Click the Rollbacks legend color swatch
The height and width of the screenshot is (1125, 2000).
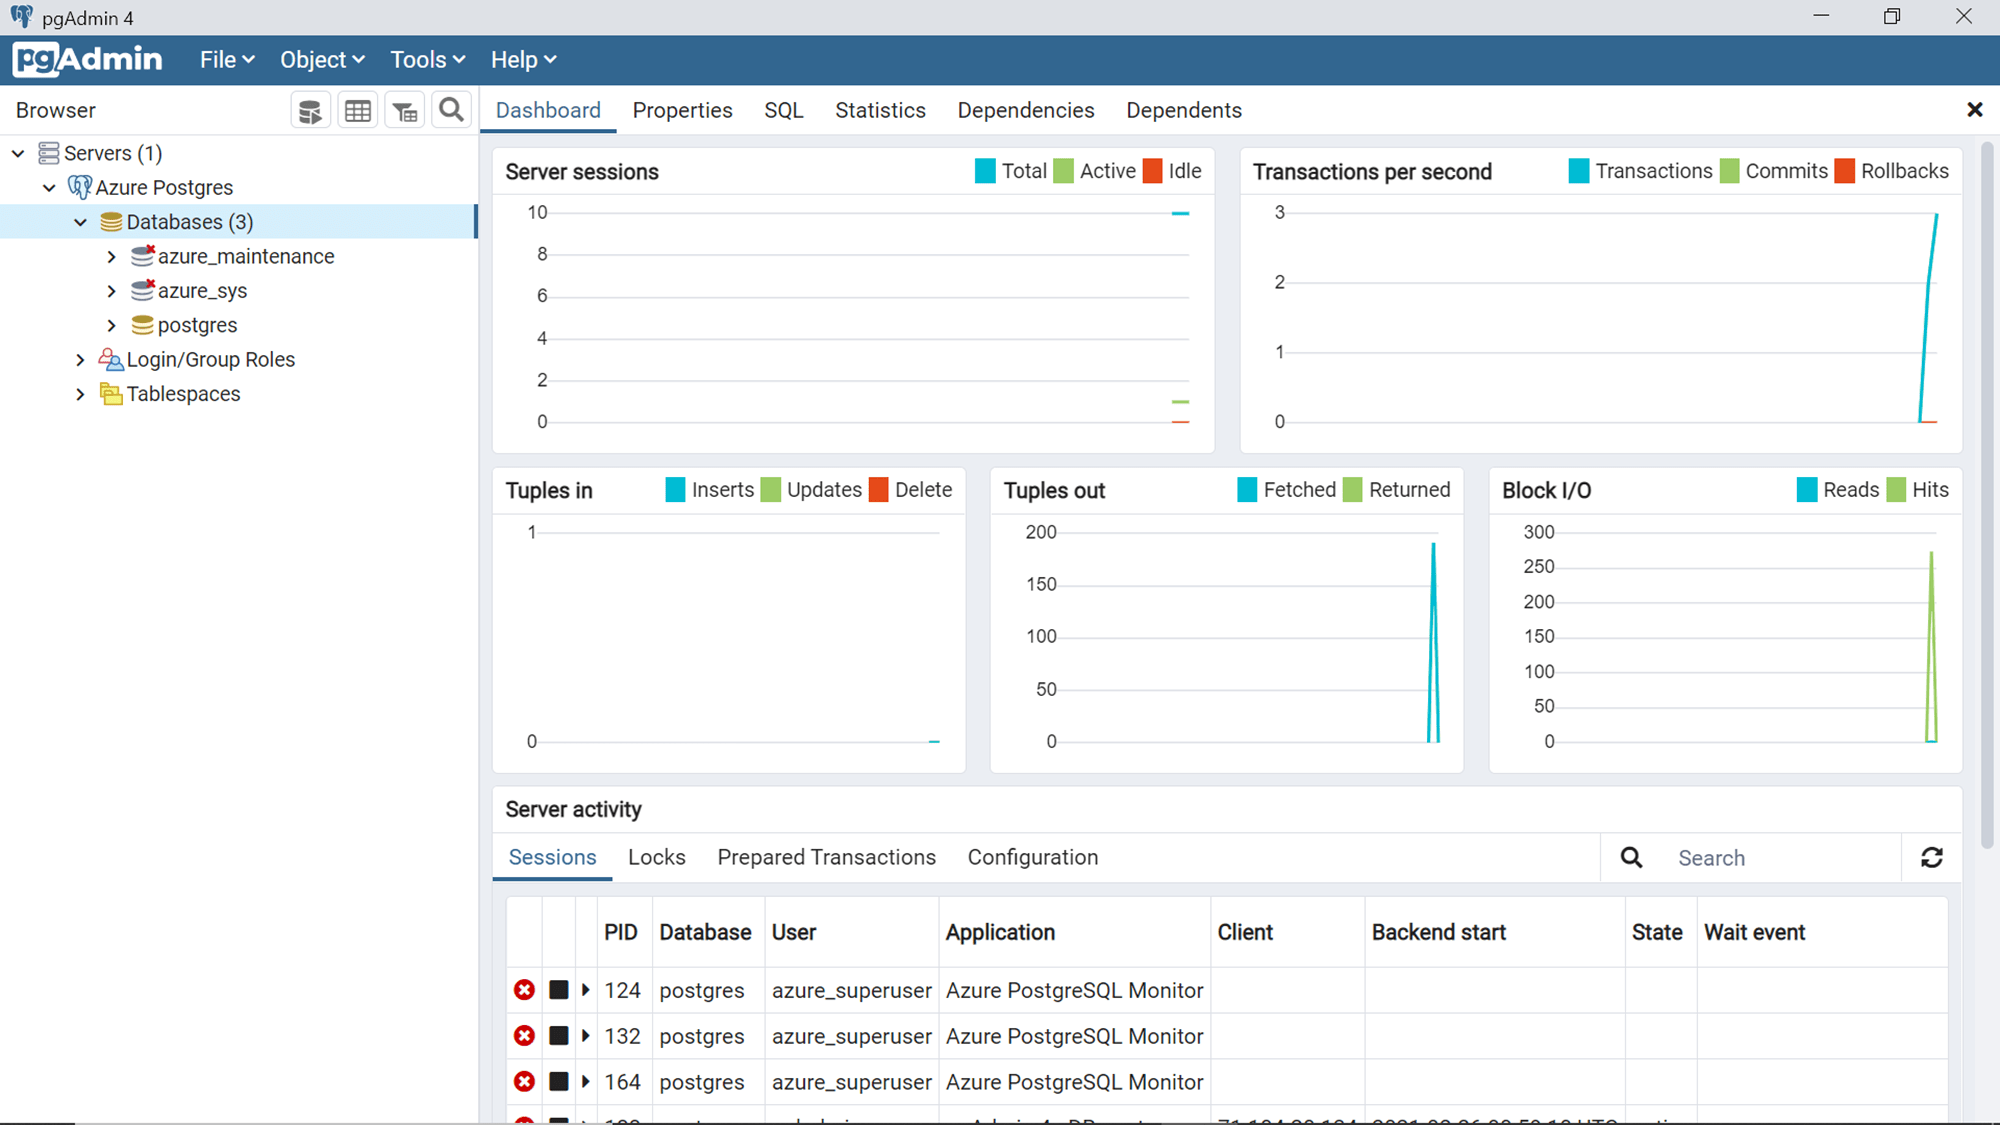tap(1845, 172)
